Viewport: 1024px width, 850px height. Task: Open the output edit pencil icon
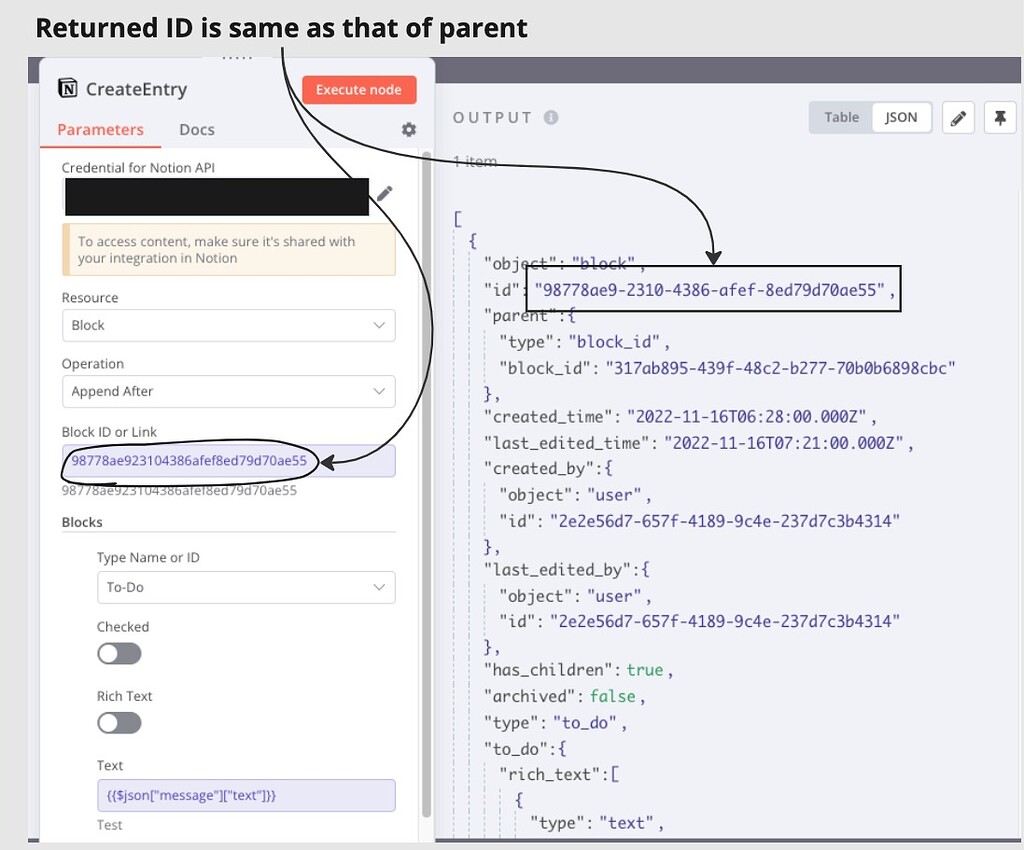point(958,117)
